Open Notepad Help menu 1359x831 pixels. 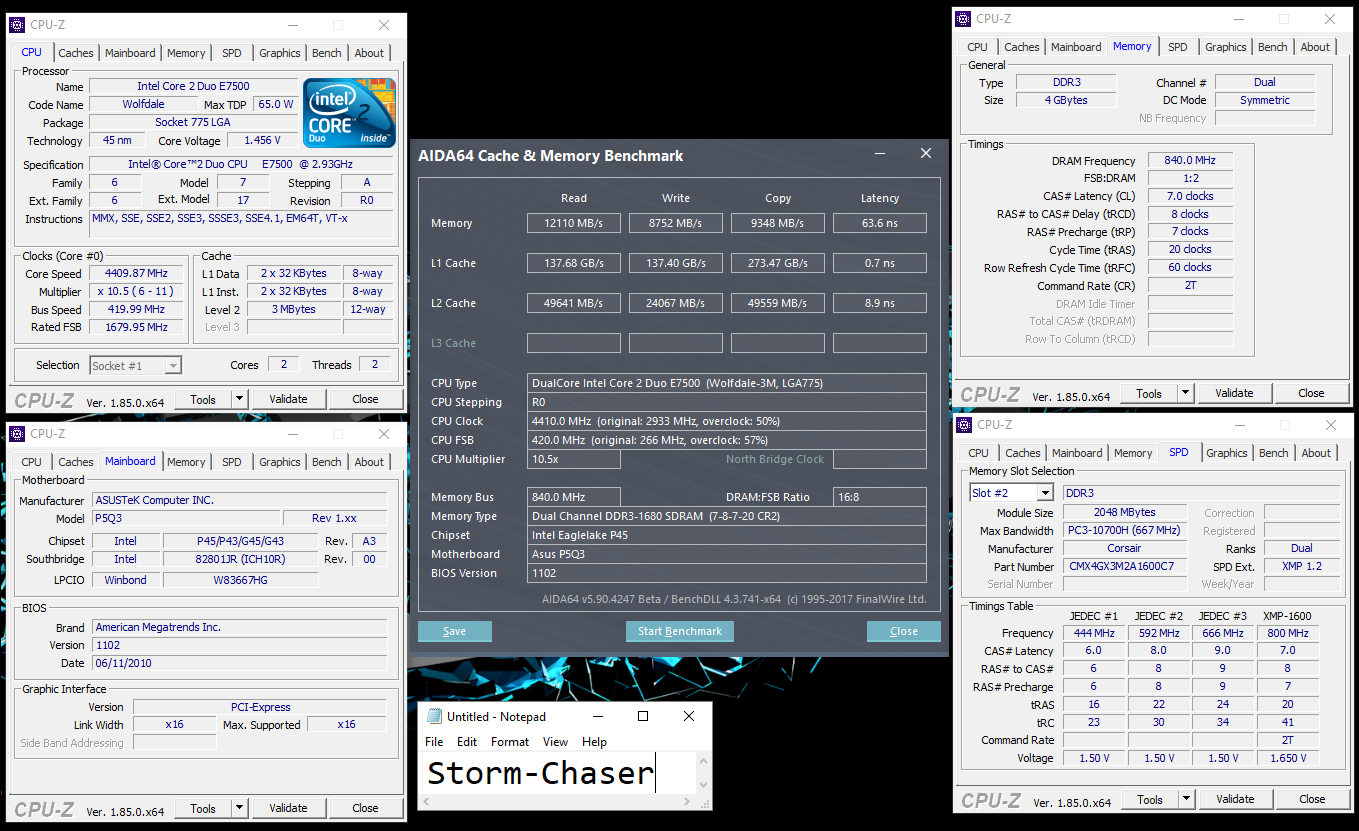tap(594, 742)
